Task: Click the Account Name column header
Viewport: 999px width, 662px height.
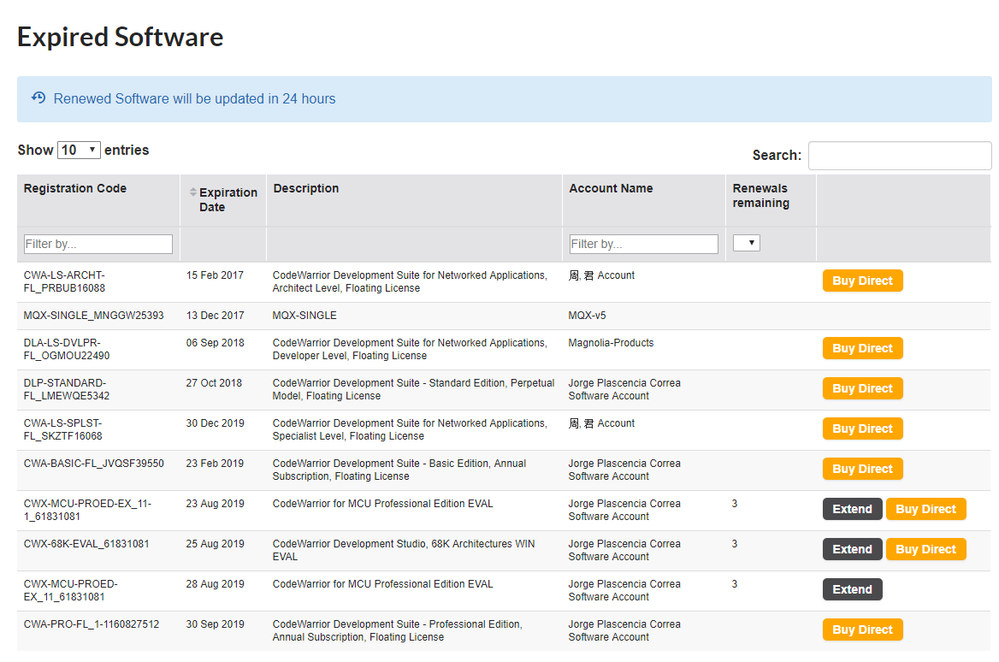Action: [610, 188]
